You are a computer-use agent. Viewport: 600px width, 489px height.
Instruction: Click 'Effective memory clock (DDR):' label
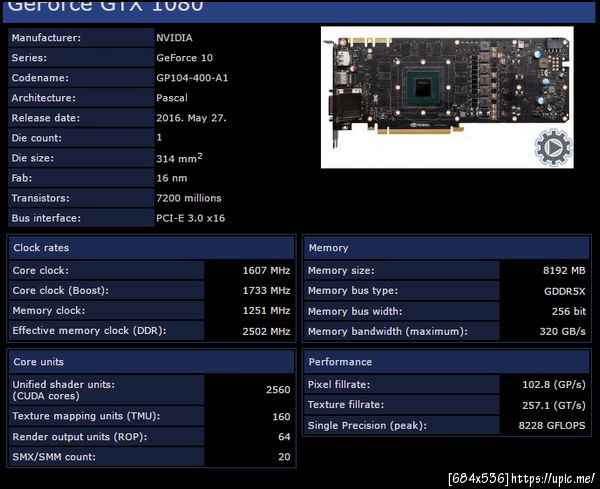[90, 331]
